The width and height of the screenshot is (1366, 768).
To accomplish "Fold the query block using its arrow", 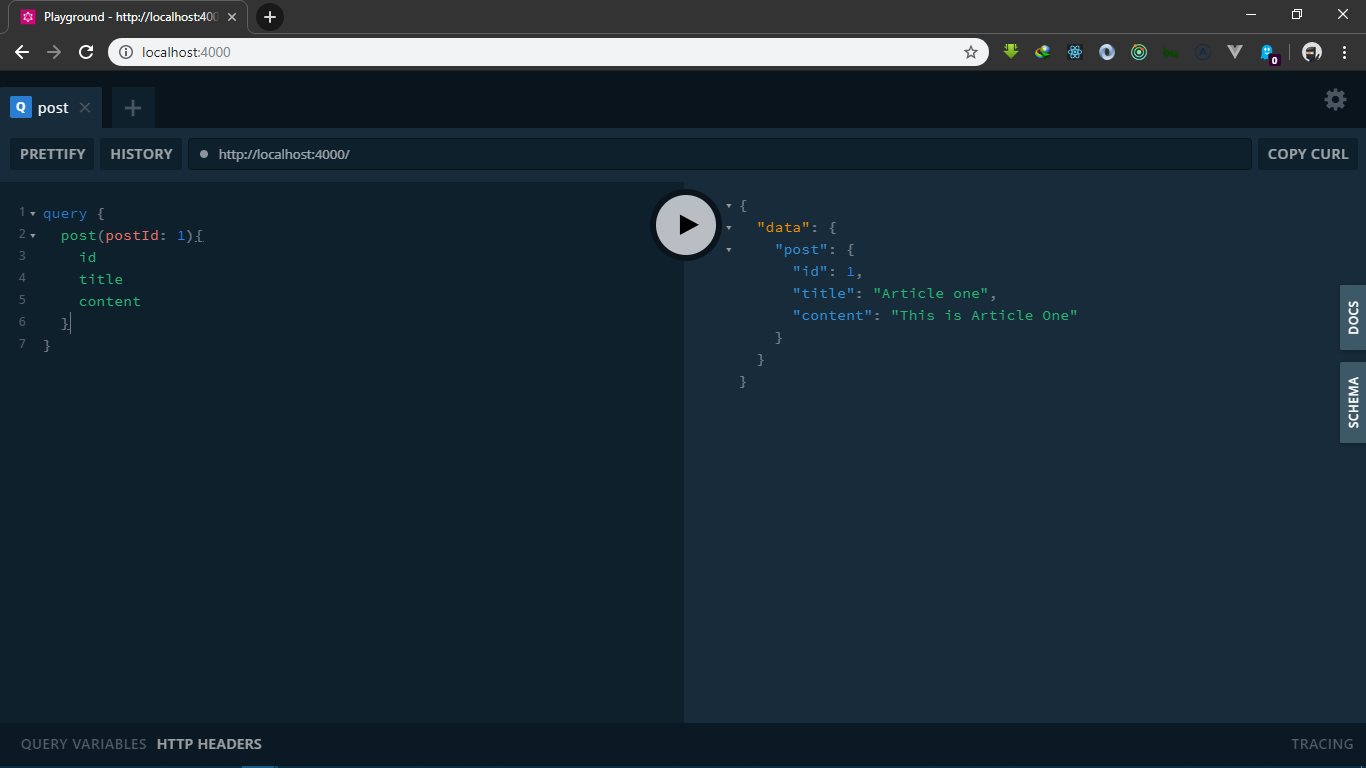I will pos(32,213).
